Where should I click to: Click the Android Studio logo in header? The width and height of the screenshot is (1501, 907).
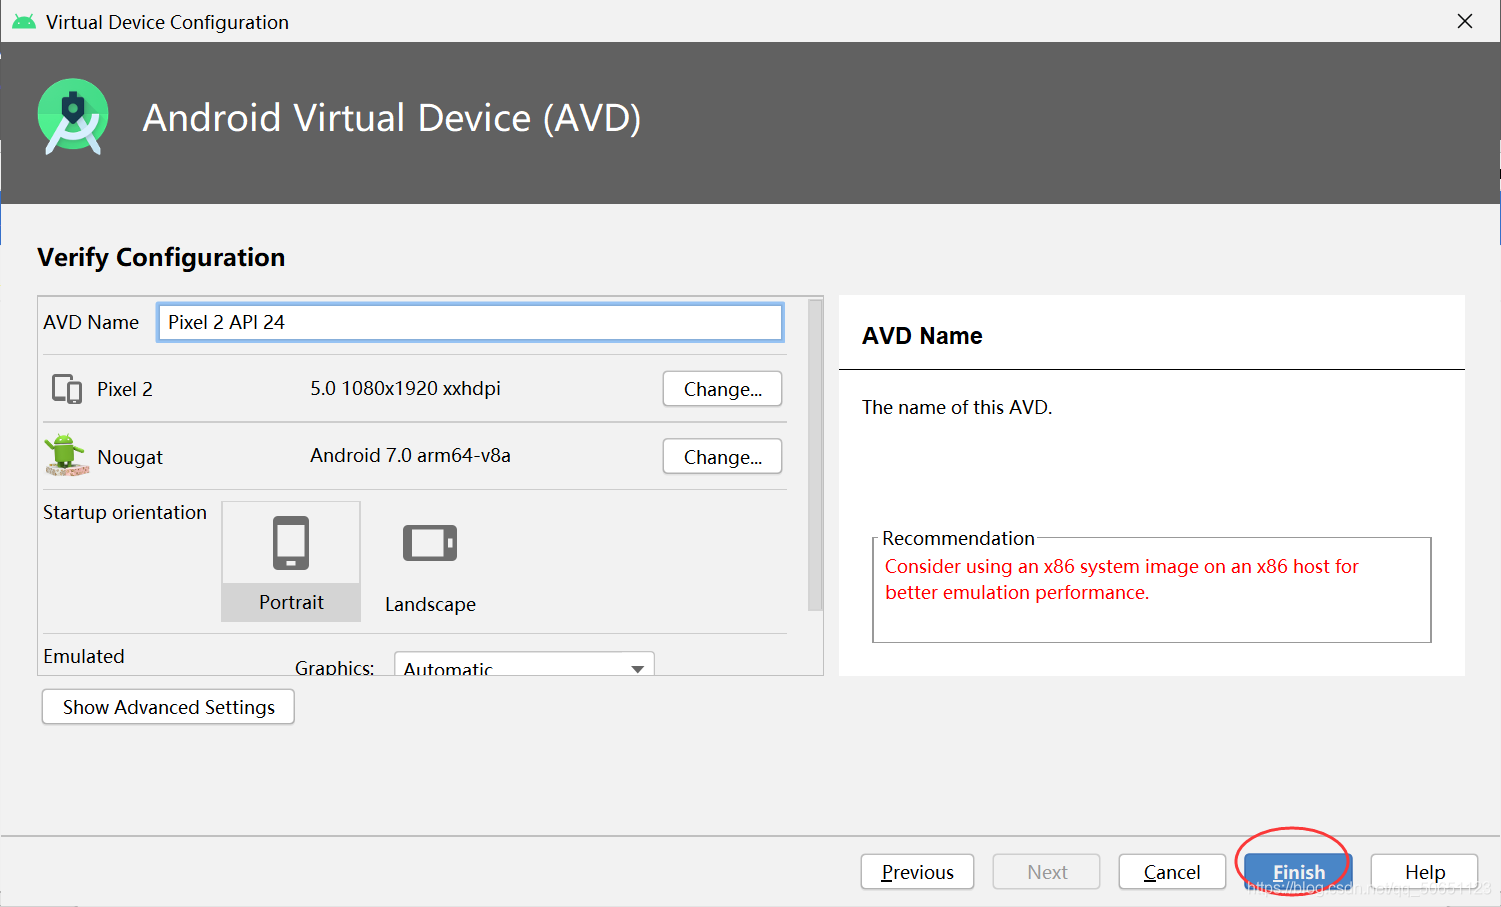coord(73,117)
